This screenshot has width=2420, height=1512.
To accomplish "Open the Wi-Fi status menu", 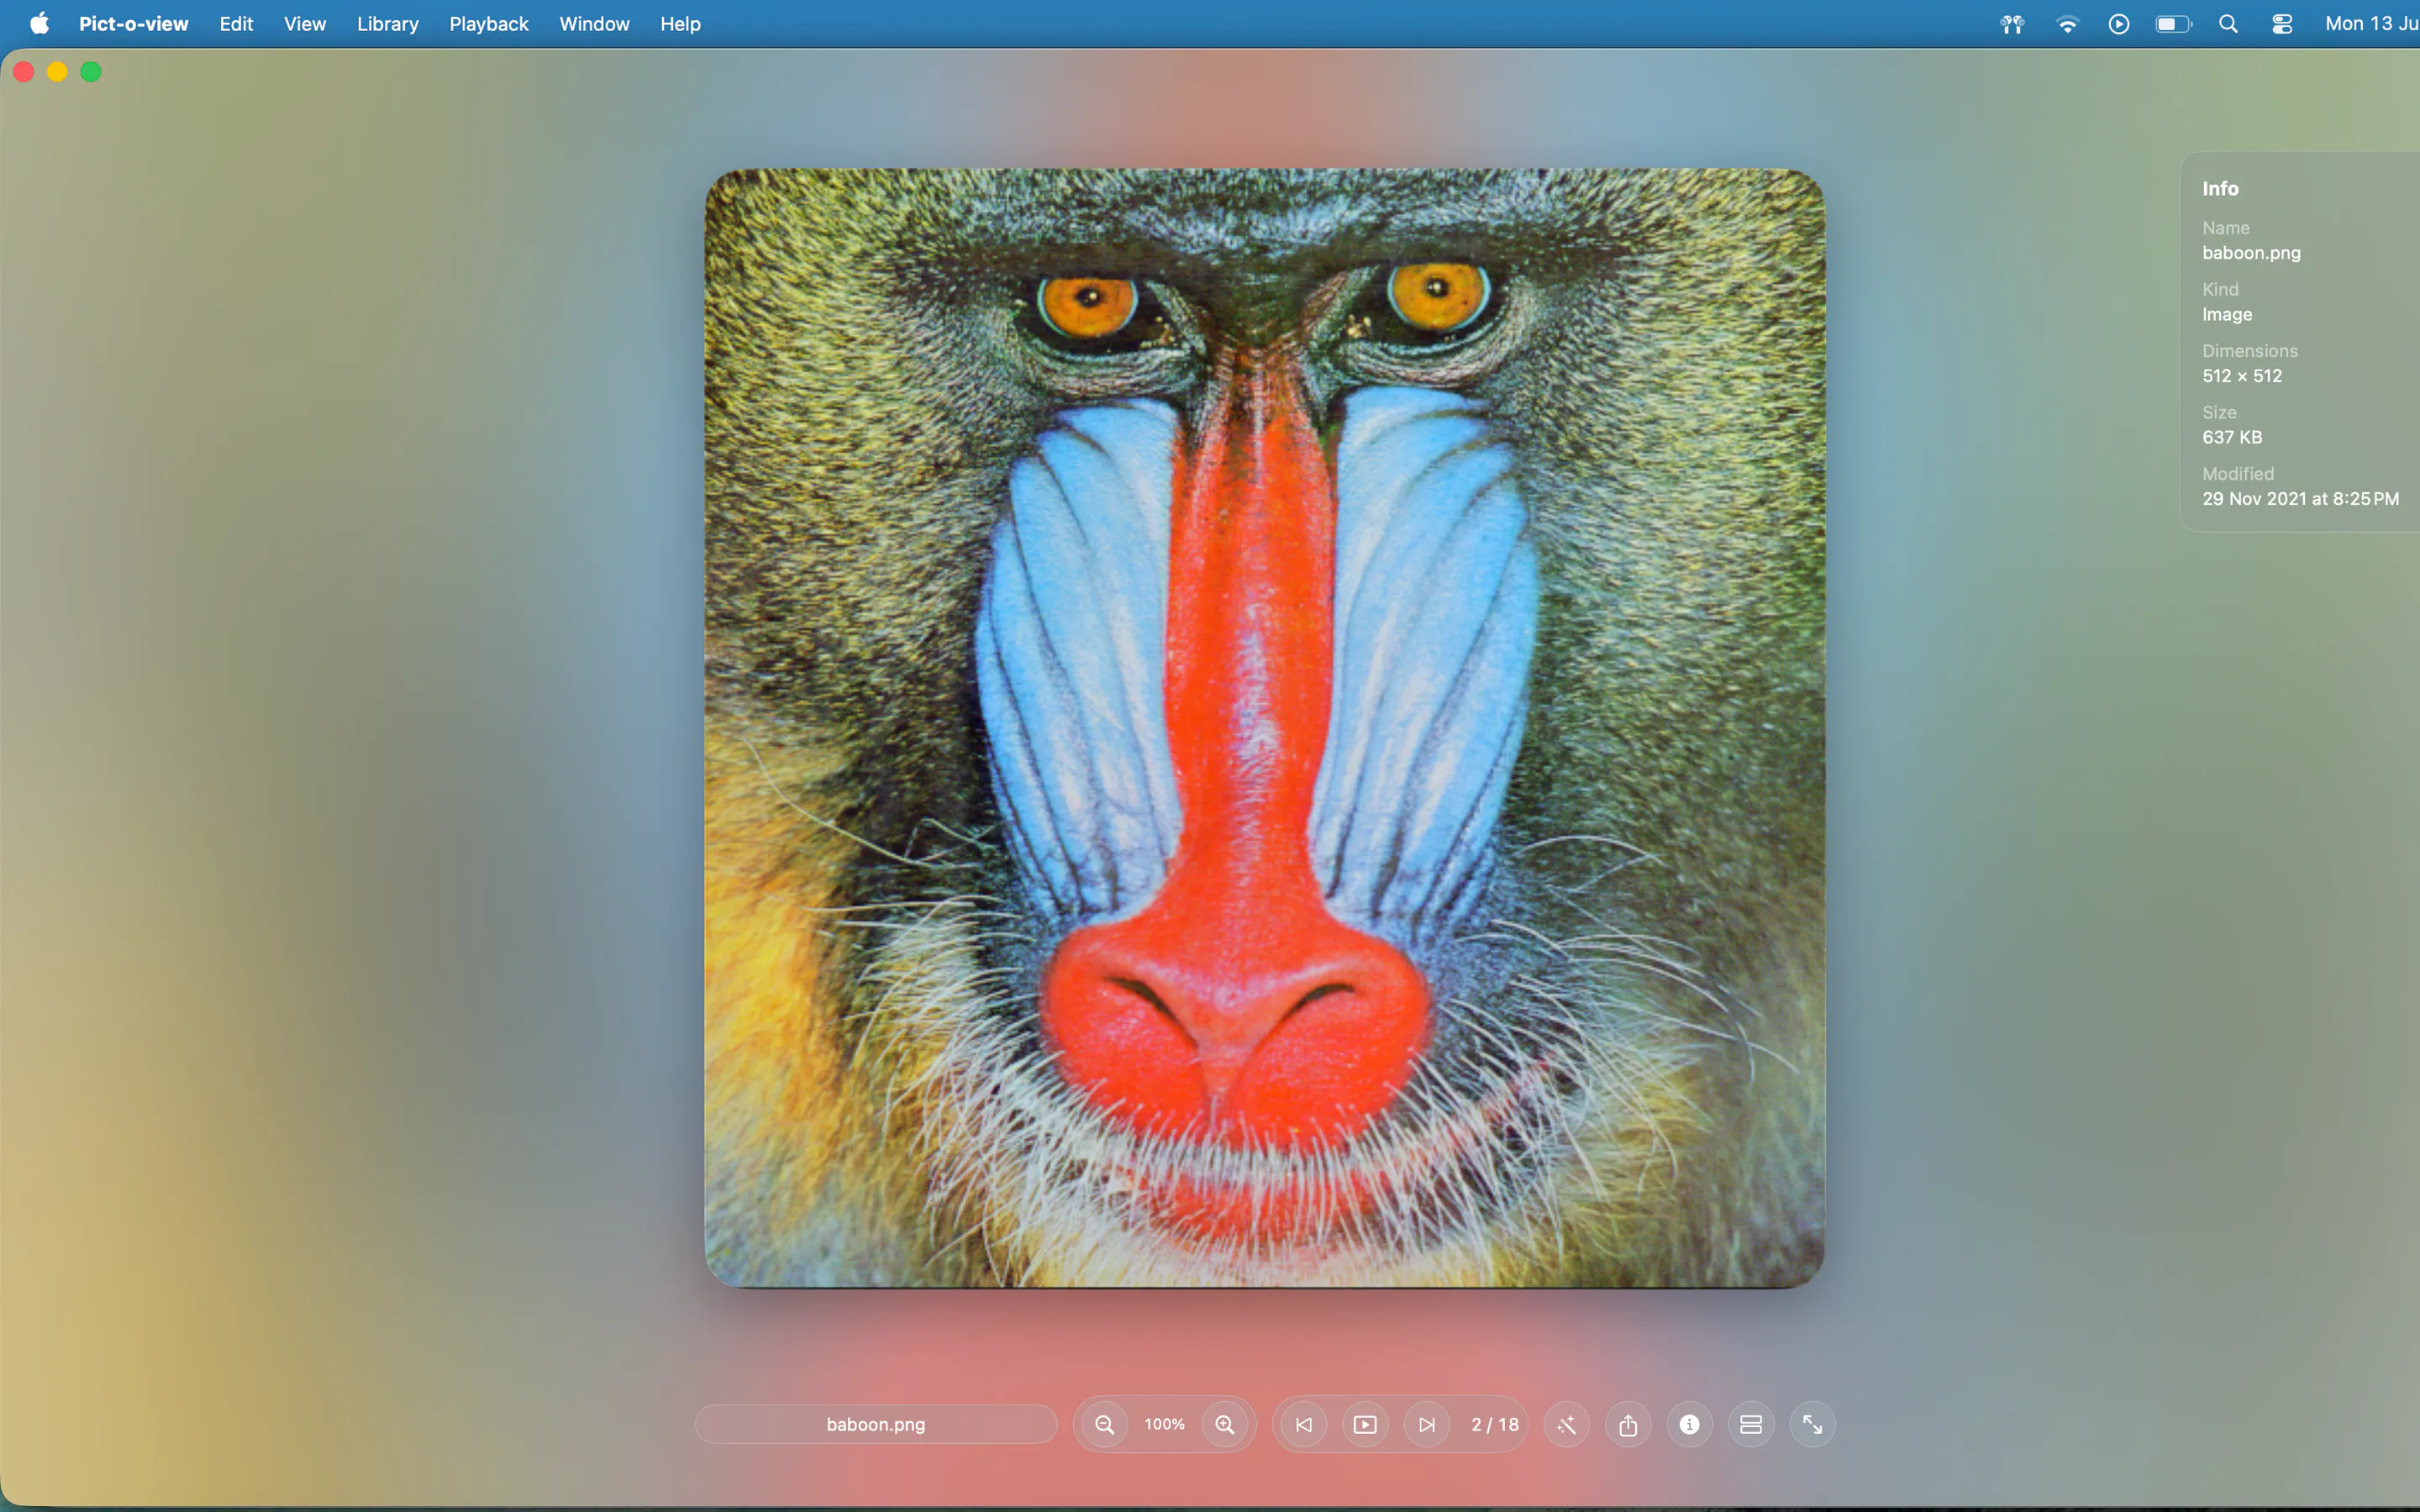I will click(x=2067, y=24).
